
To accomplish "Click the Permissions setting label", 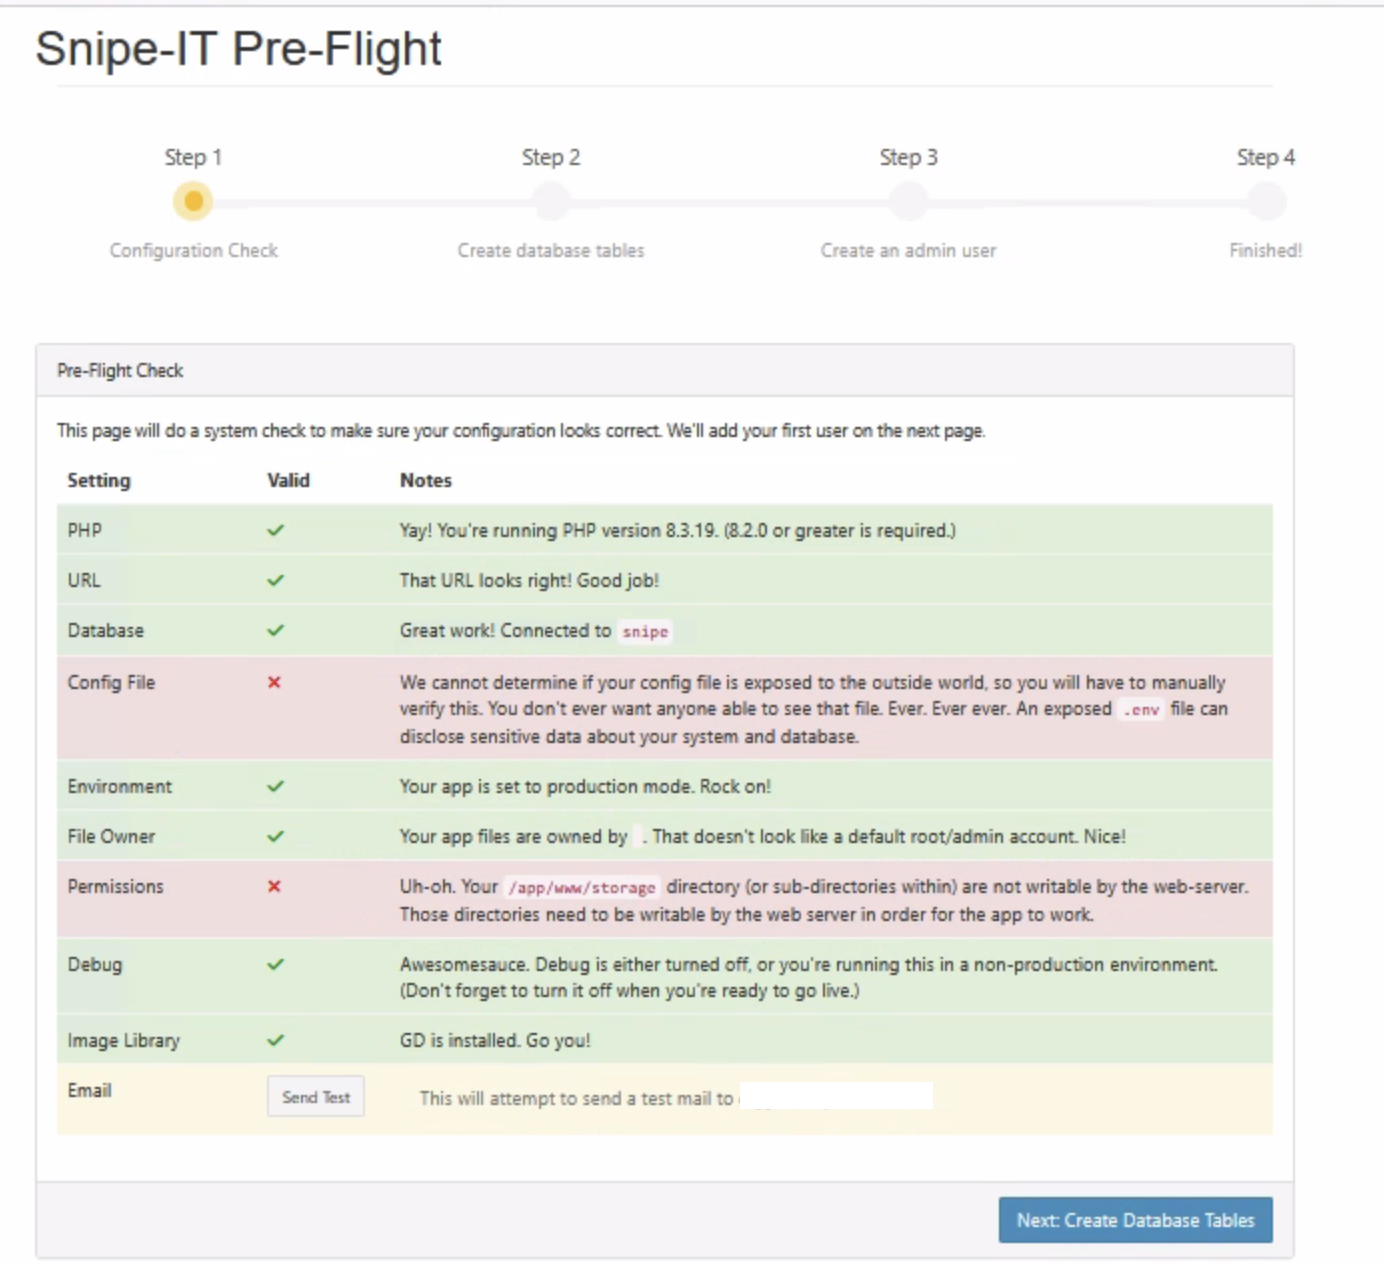I will pyautogui.click(x=115, y=886).
